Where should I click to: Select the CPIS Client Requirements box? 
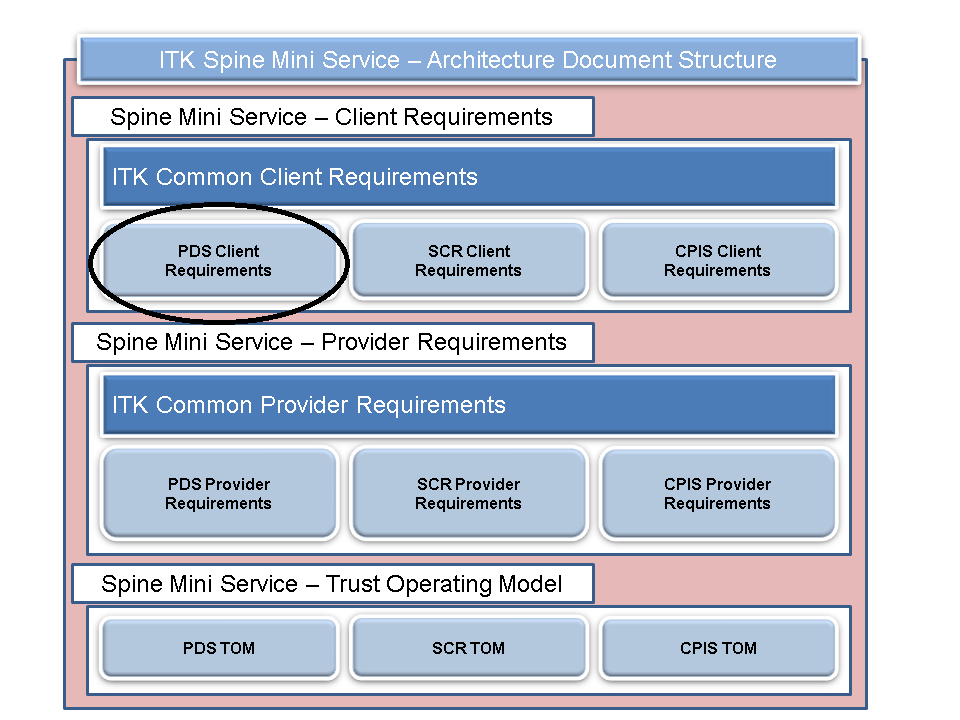coord(717,261)
